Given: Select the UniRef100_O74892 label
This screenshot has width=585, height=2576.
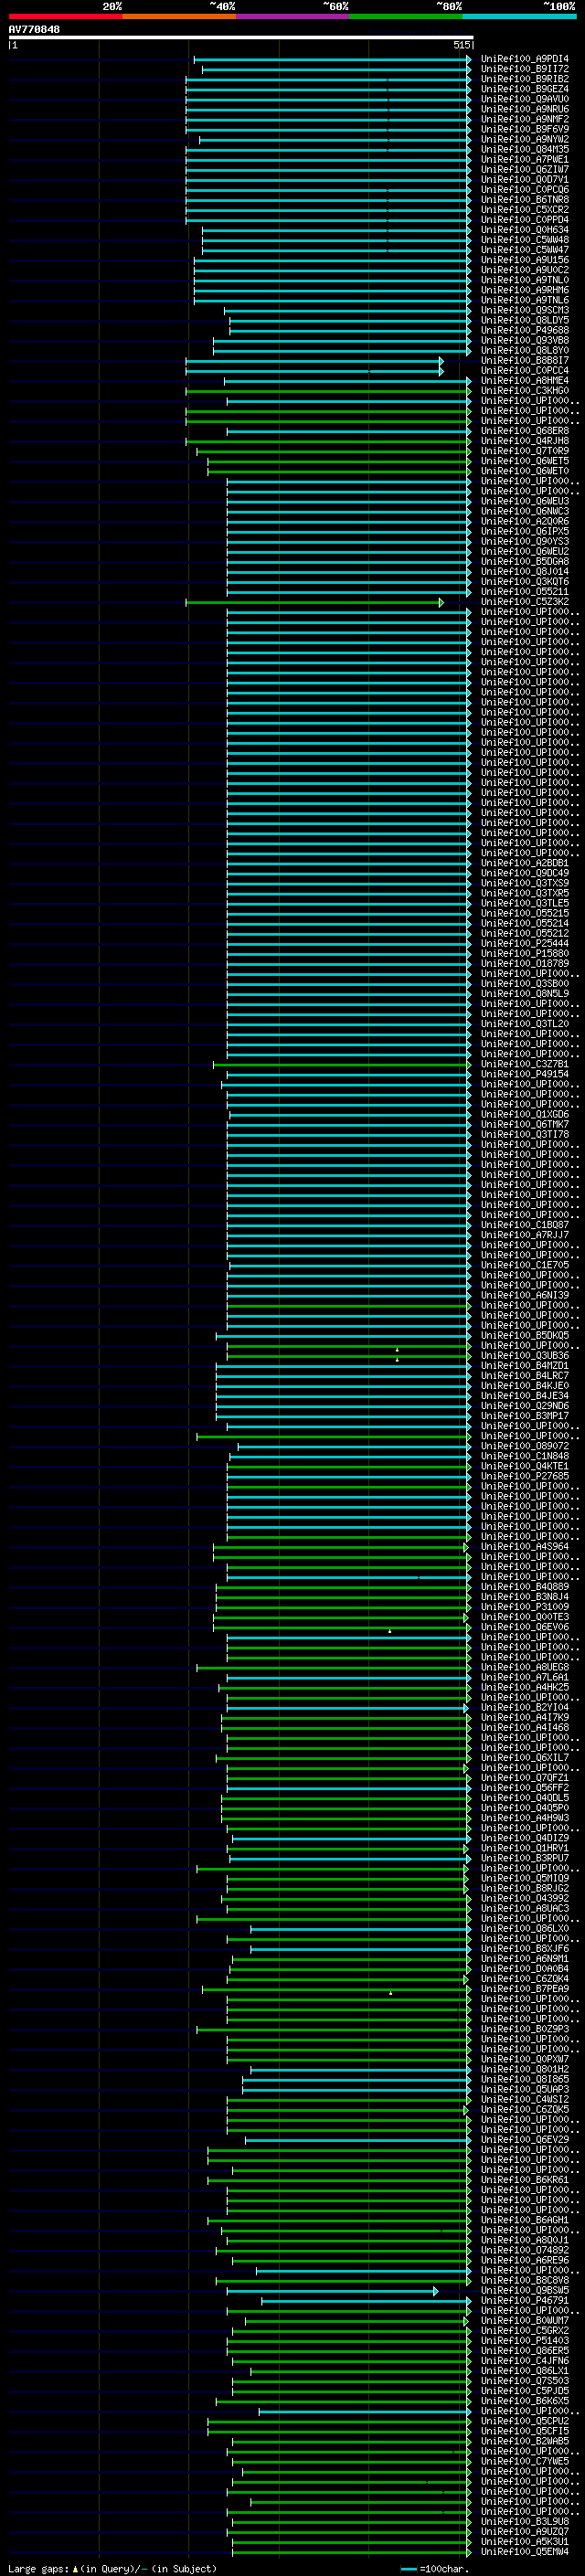Looking at the screenshot, I should tap(524, 2250).
